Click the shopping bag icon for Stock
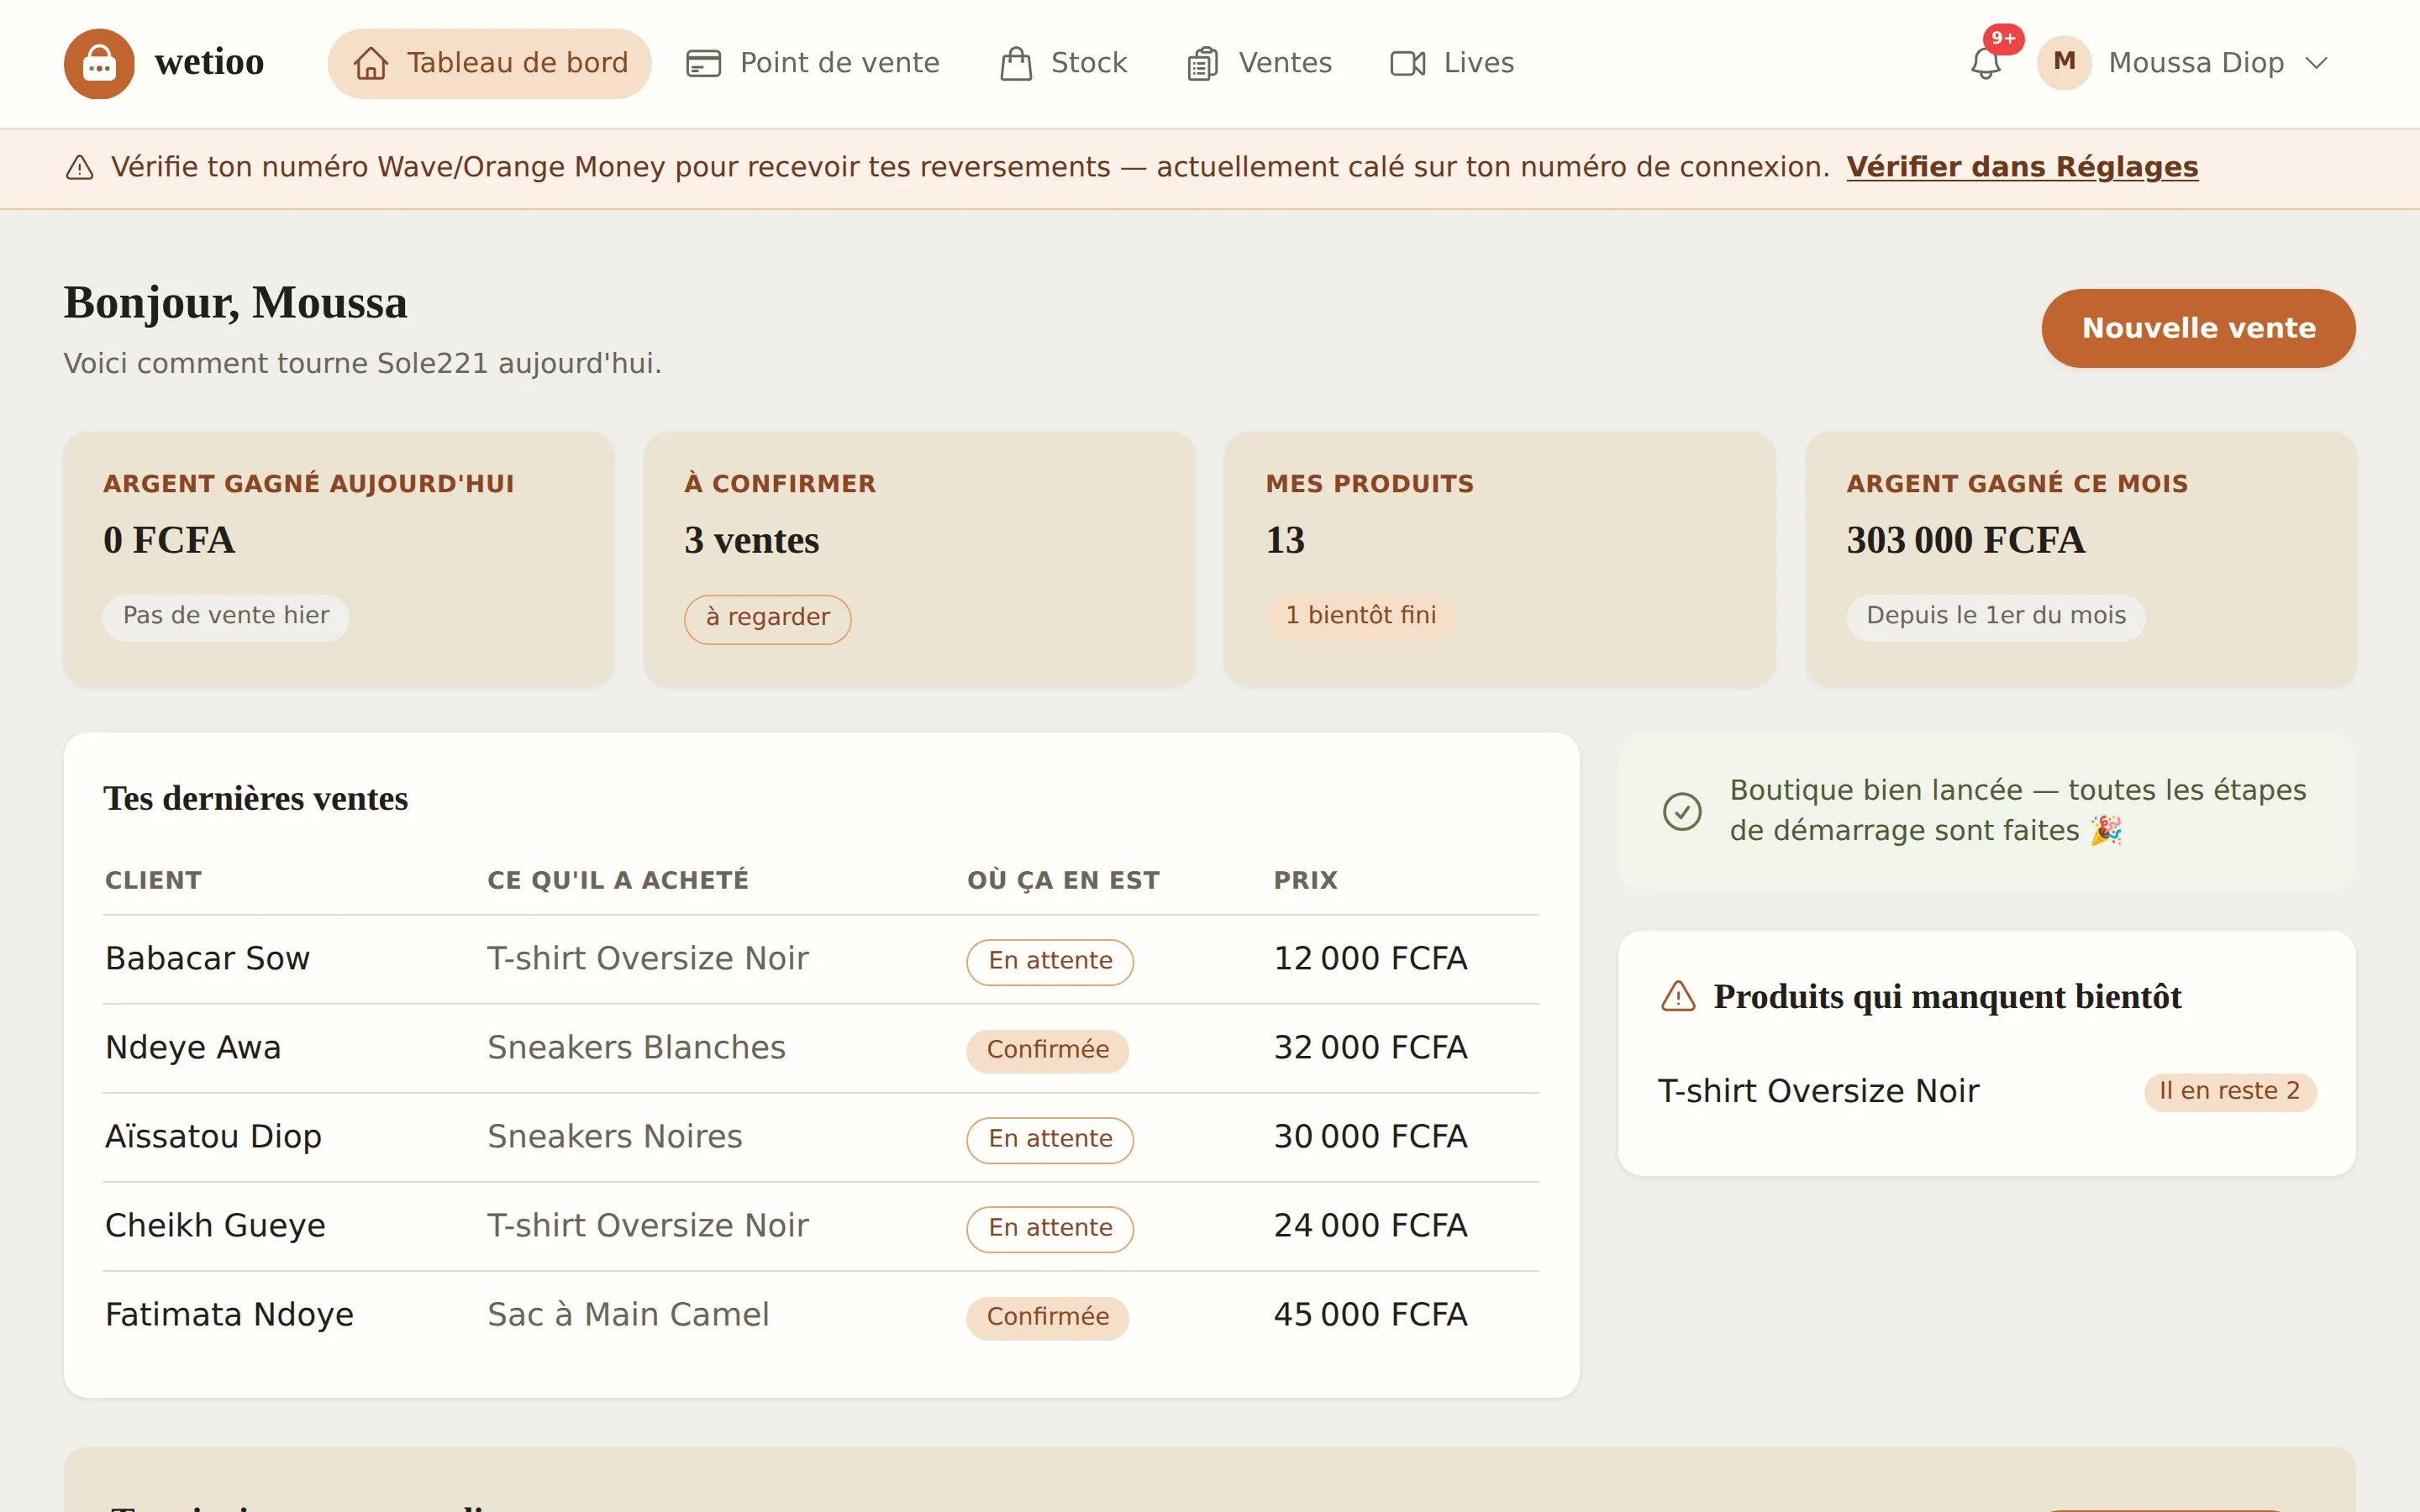The image size is (2420, 1512). pos(1016,63)
